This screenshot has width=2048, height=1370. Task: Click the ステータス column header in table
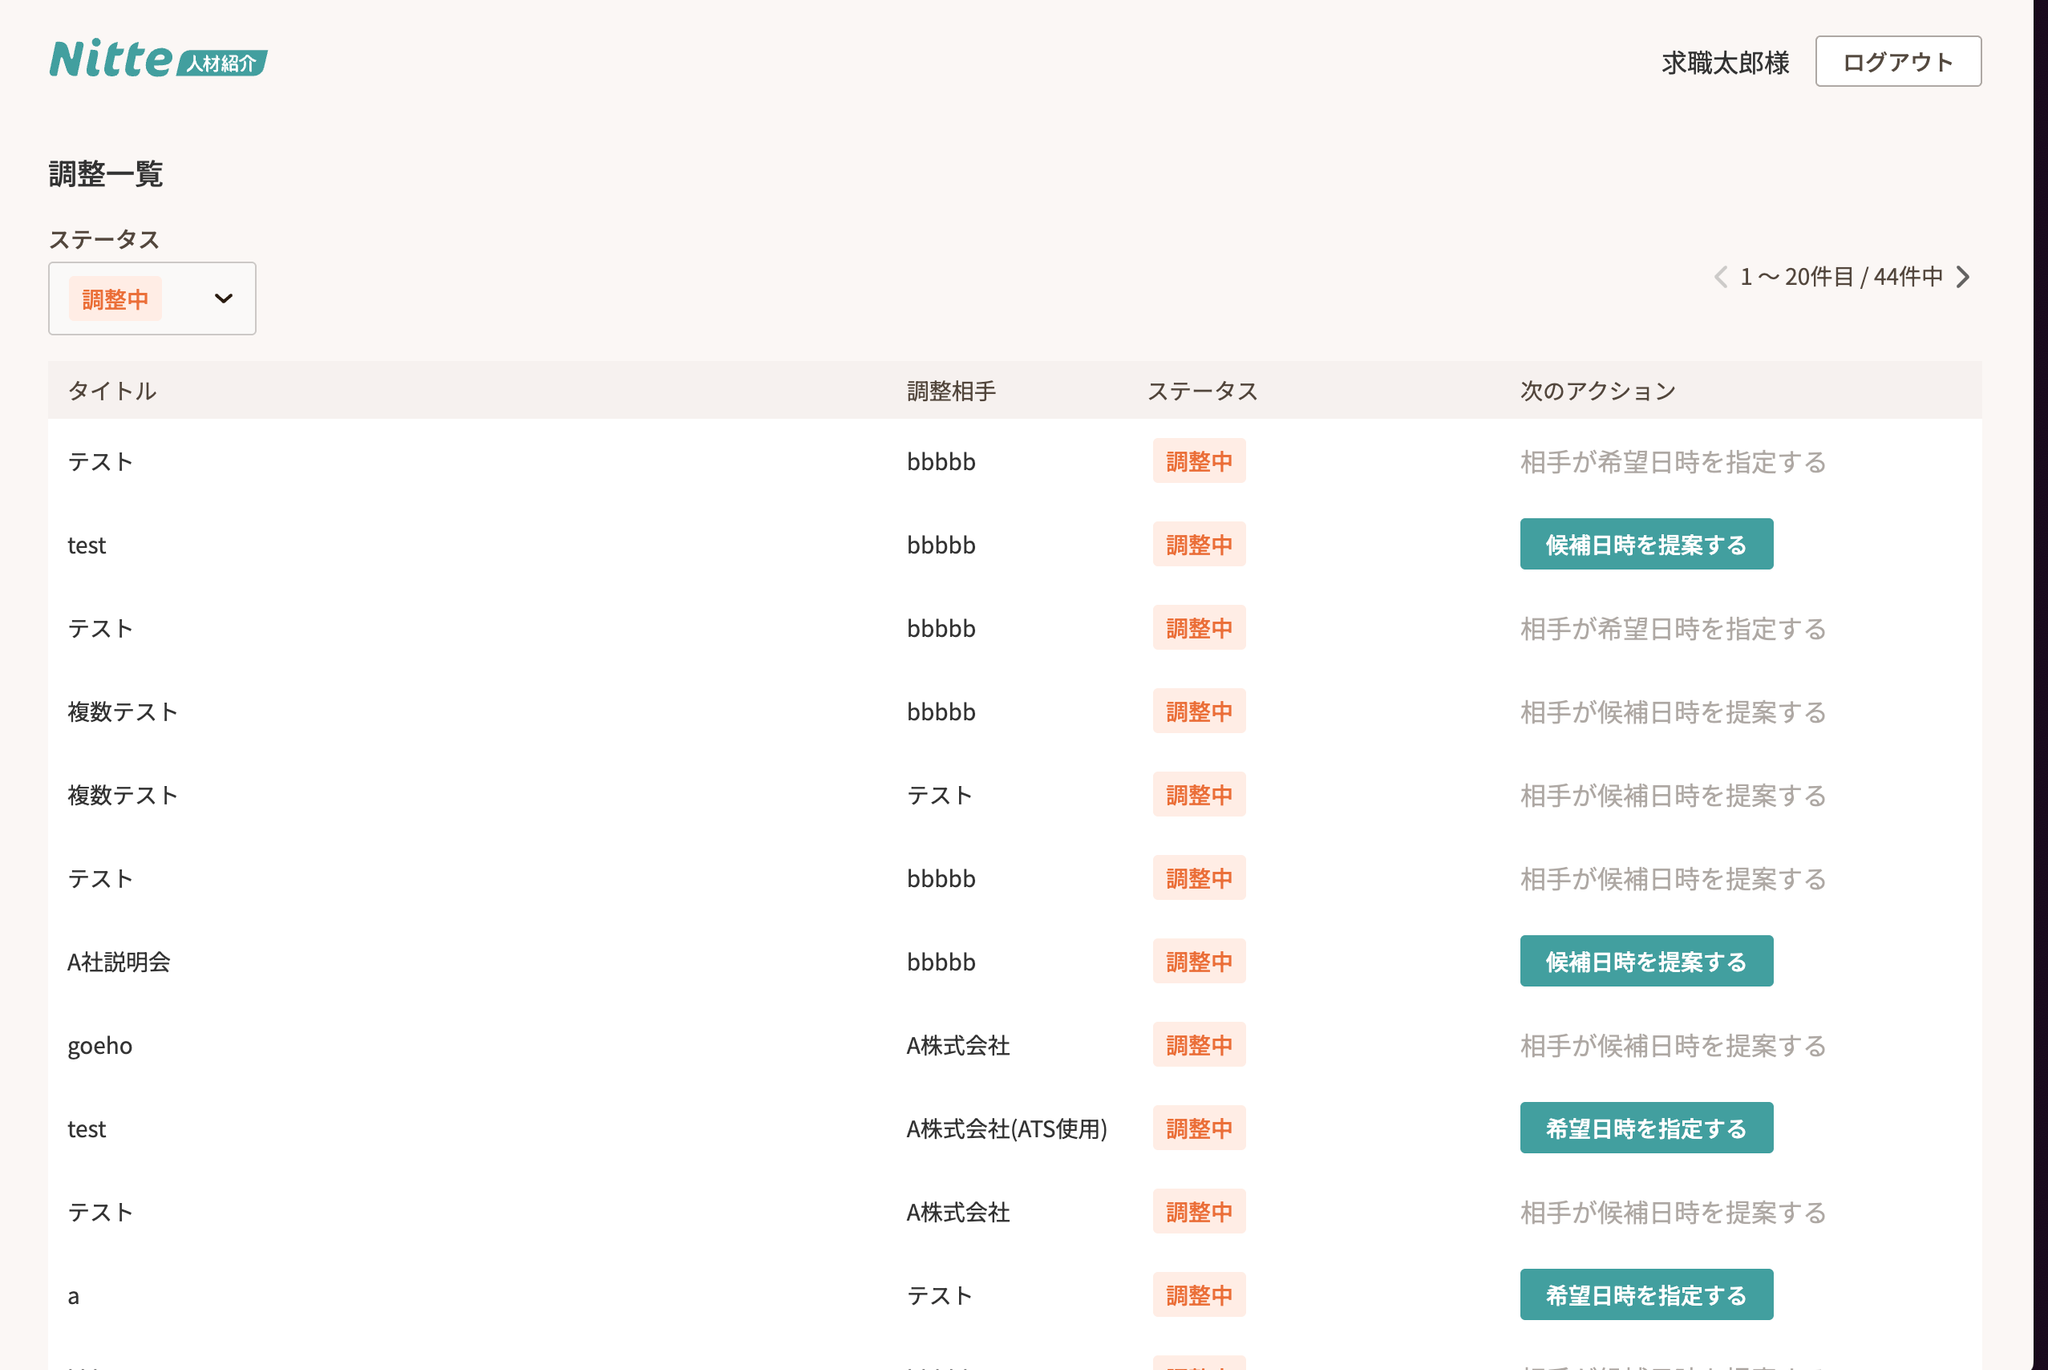tap(1201, 391)
